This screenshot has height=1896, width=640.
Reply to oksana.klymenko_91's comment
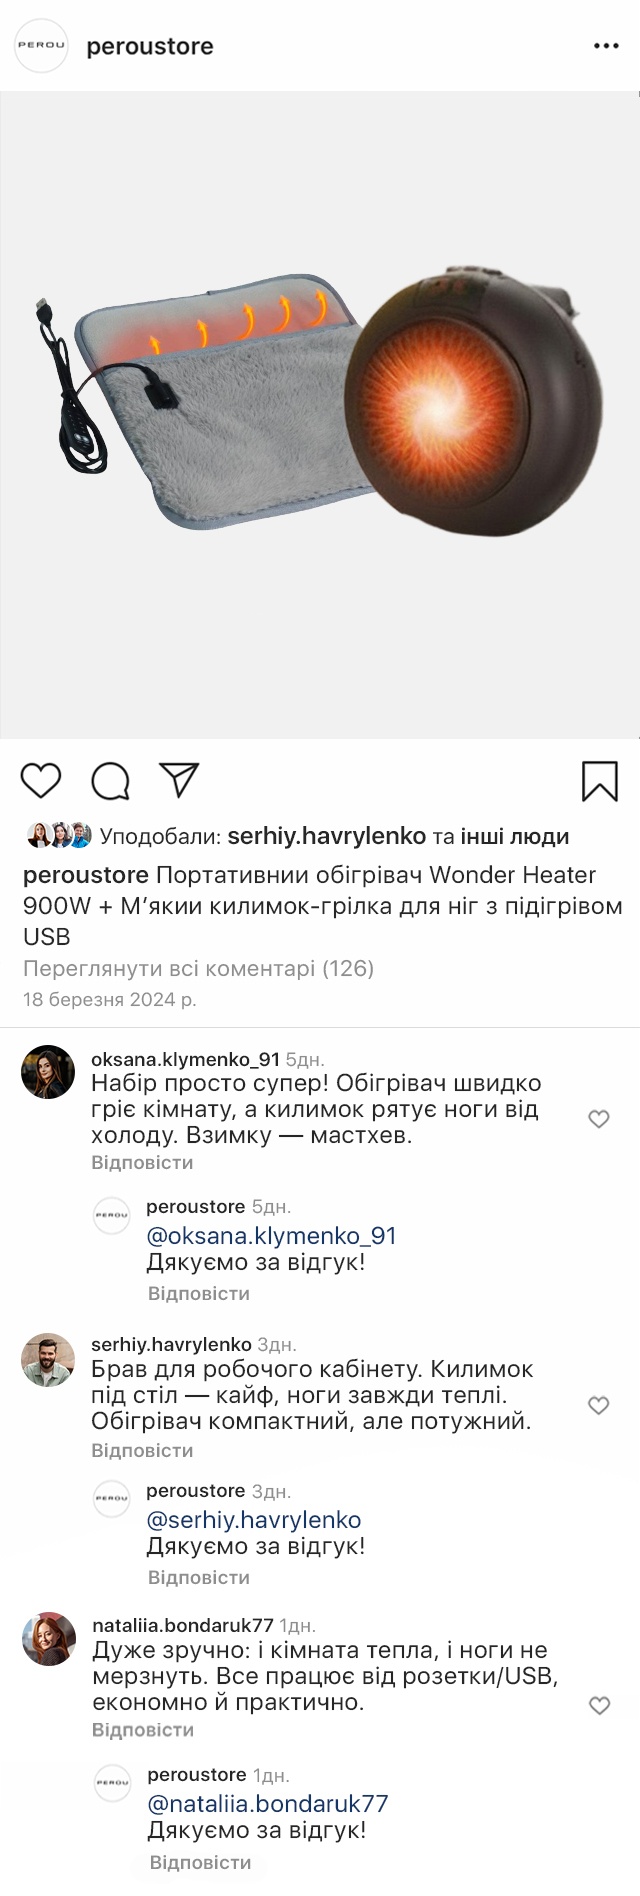tap(142, 1163)
